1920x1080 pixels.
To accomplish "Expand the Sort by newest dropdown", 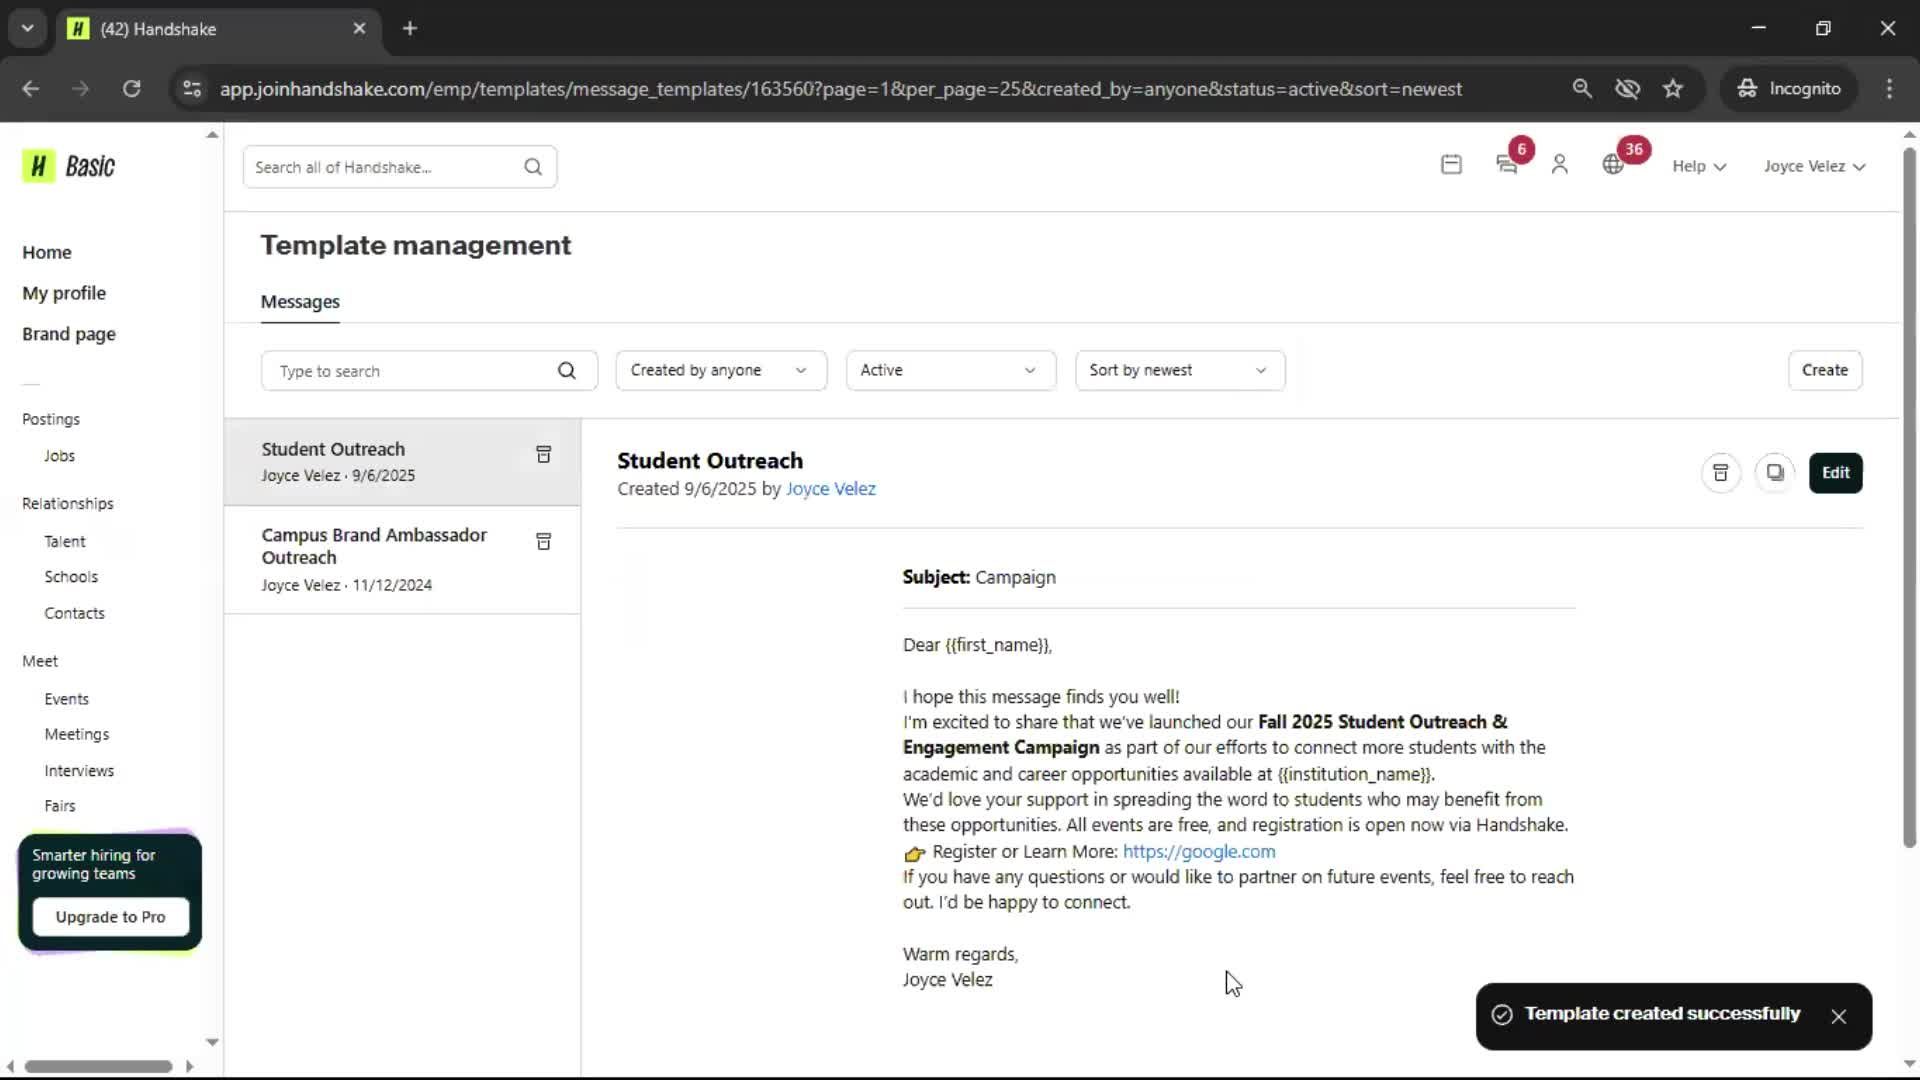I will [1180, 370].
